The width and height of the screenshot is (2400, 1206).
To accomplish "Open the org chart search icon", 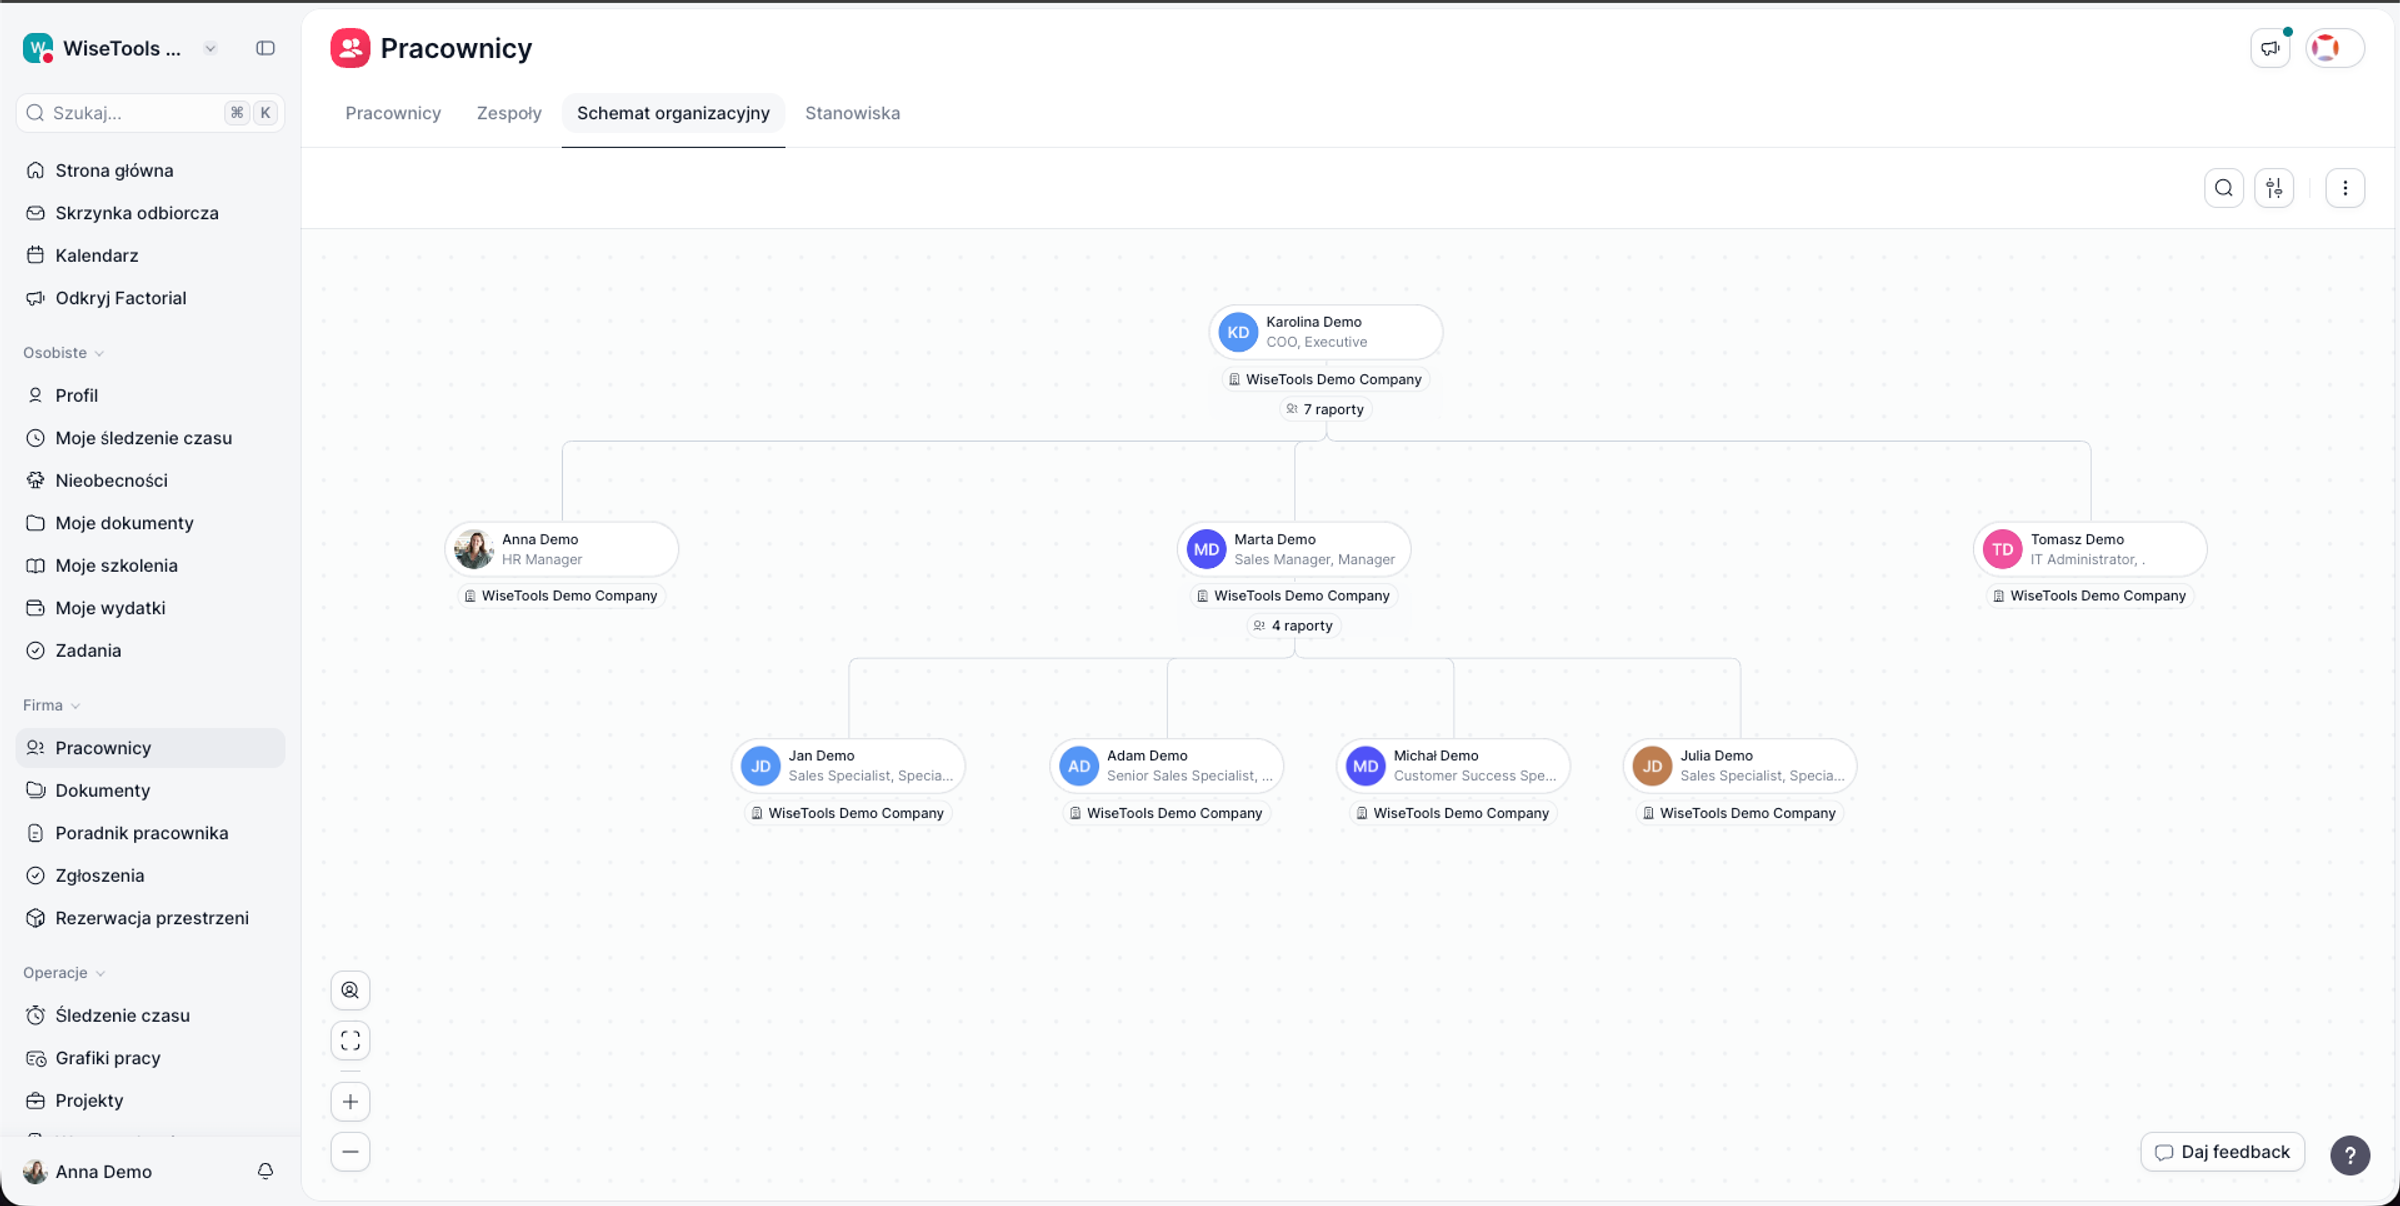I will click(x=2224, y=188).
